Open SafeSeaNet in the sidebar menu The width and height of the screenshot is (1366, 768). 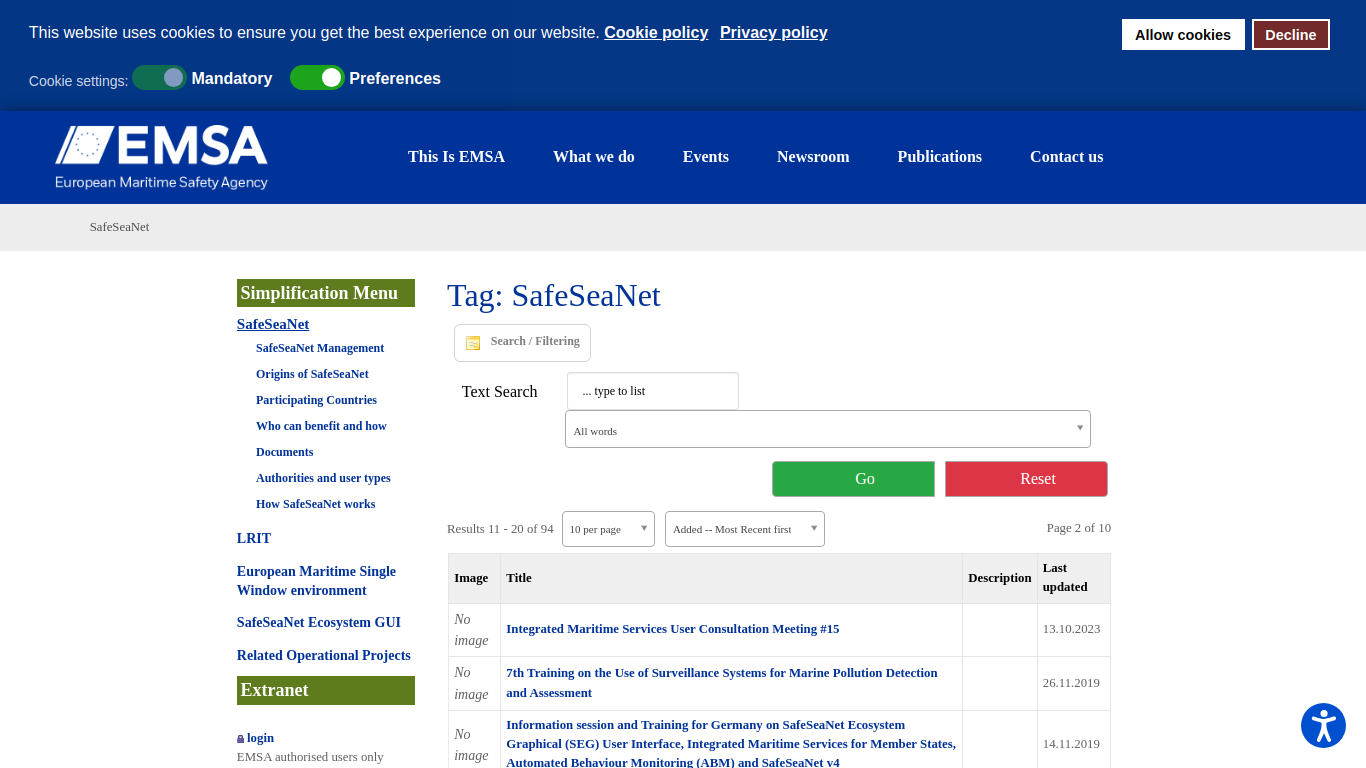[273, 324]
